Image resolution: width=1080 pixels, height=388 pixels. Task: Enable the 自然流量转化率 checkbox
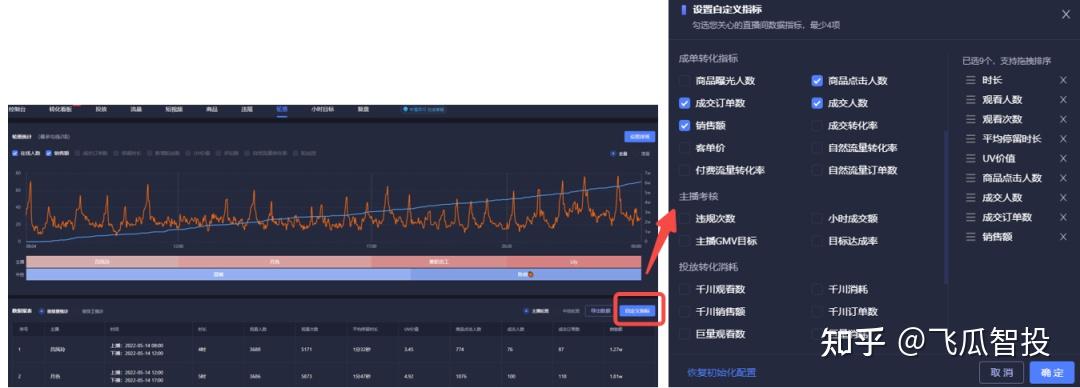(817, 147)
